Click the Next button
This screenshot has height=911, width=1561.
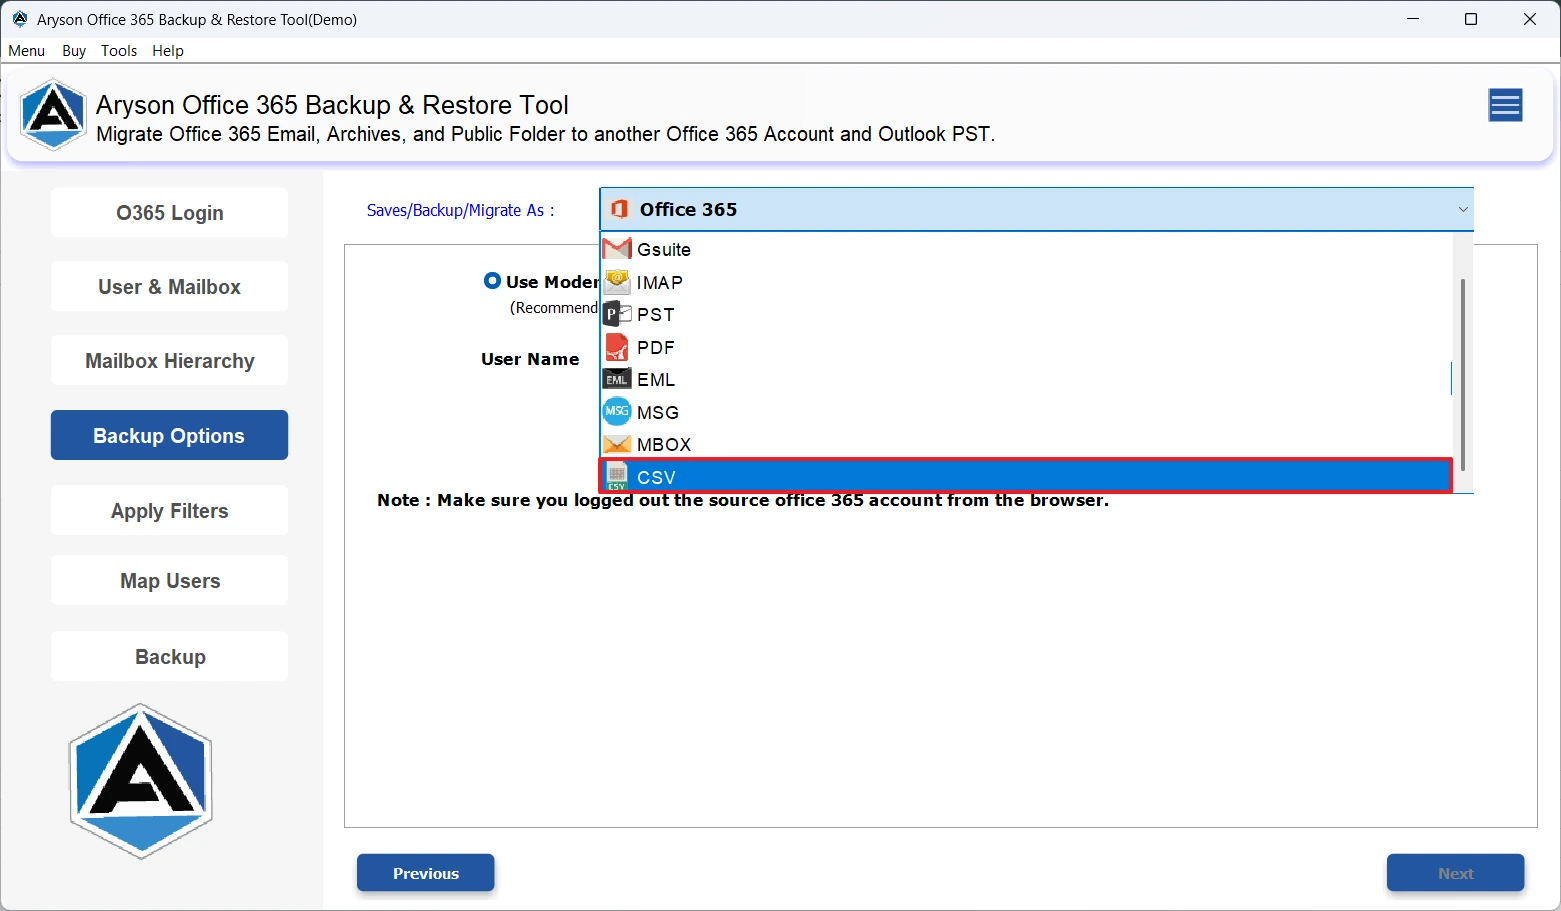[1455, 873]
